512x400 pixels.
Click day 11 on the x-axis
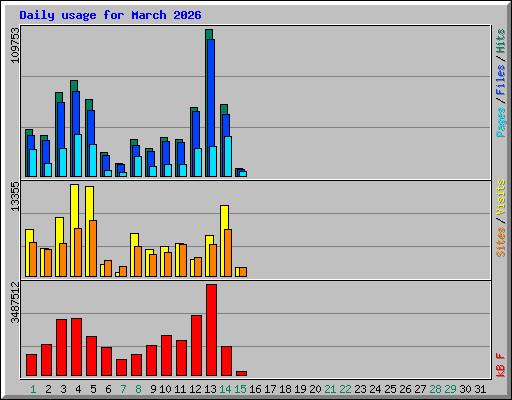point(180,389)
